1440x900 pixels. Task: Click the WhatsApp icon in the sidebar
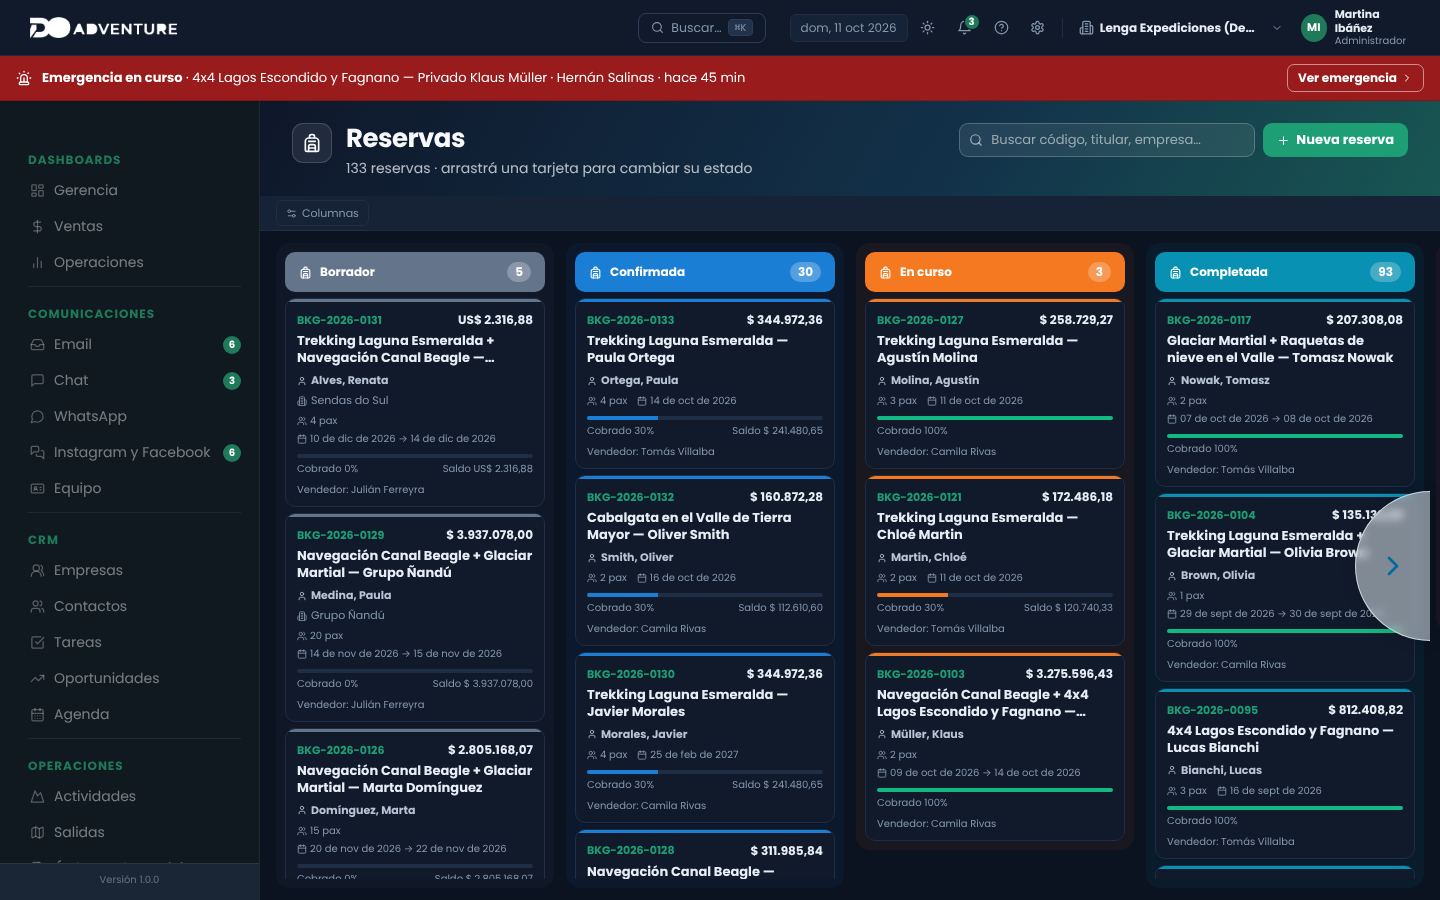(37, 416)
